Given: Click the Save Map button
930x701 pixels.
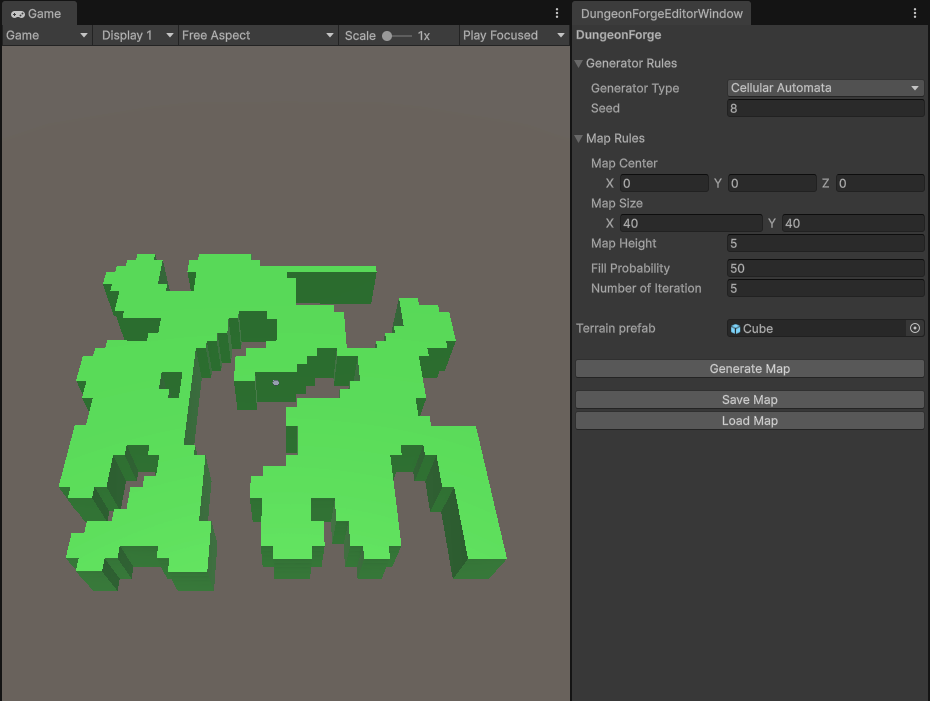Looking at the screenshot, I should coord(749,400).
